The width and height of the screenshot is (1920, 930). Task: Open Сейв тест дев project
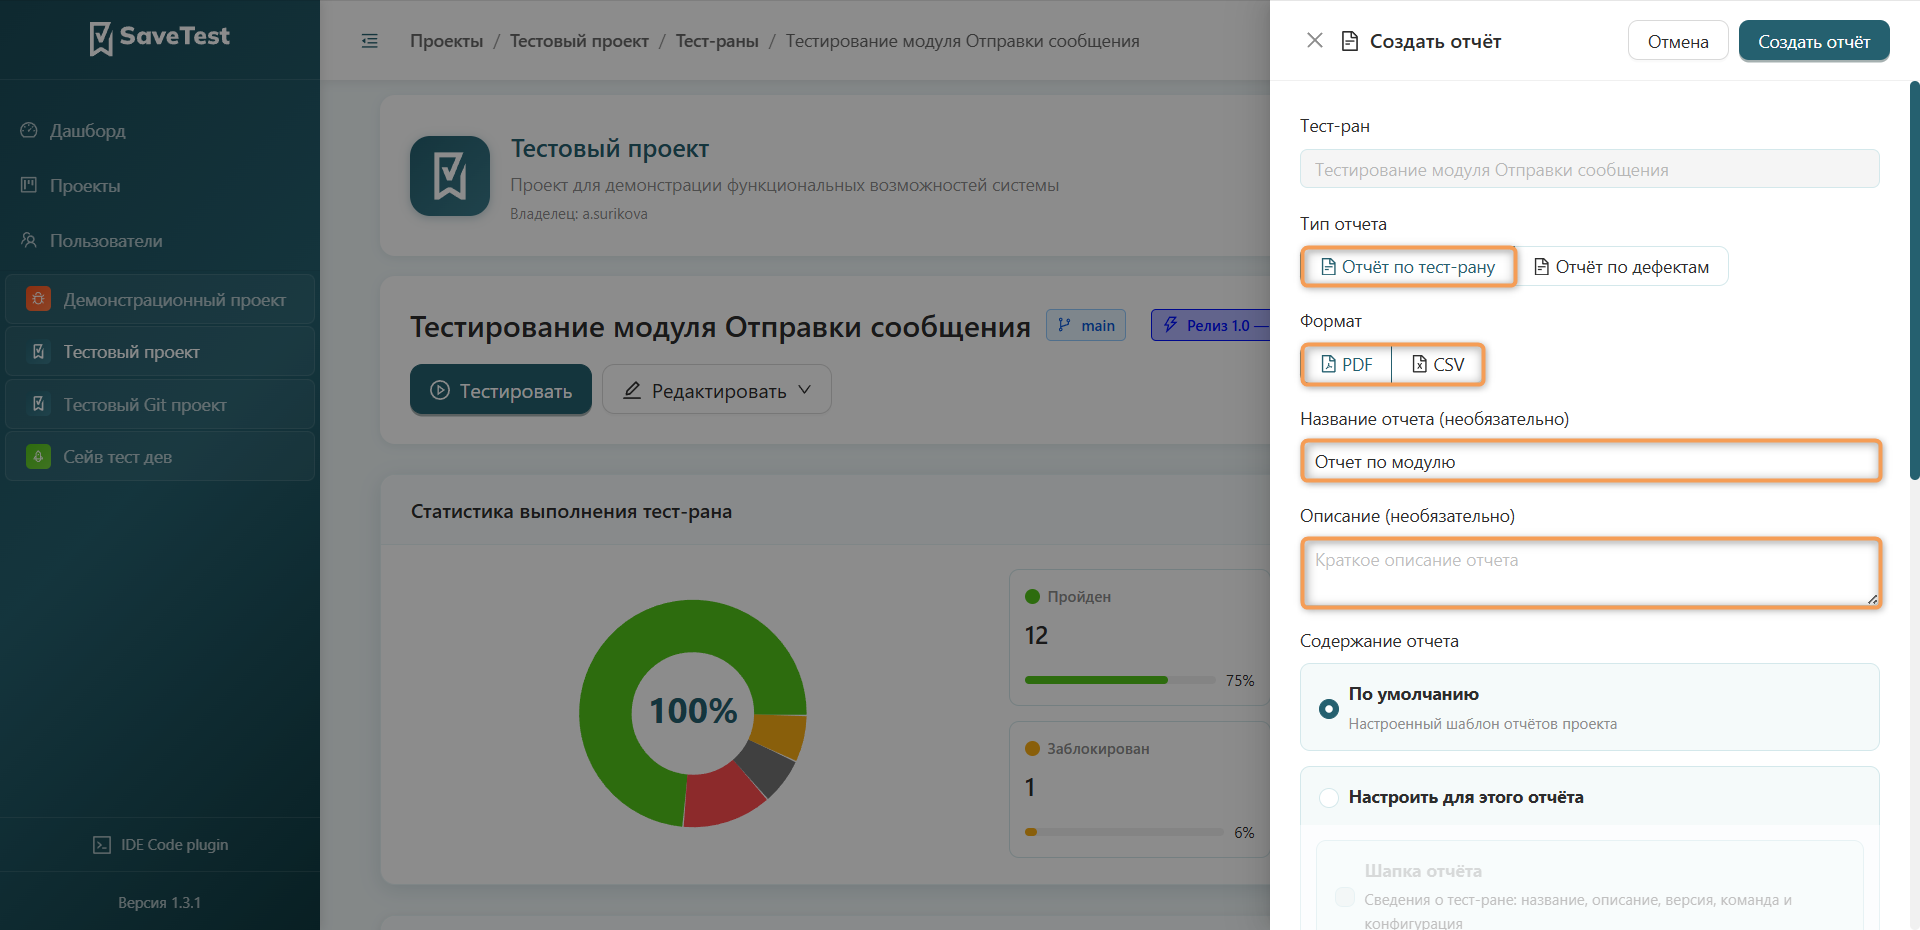pos(160,457)
